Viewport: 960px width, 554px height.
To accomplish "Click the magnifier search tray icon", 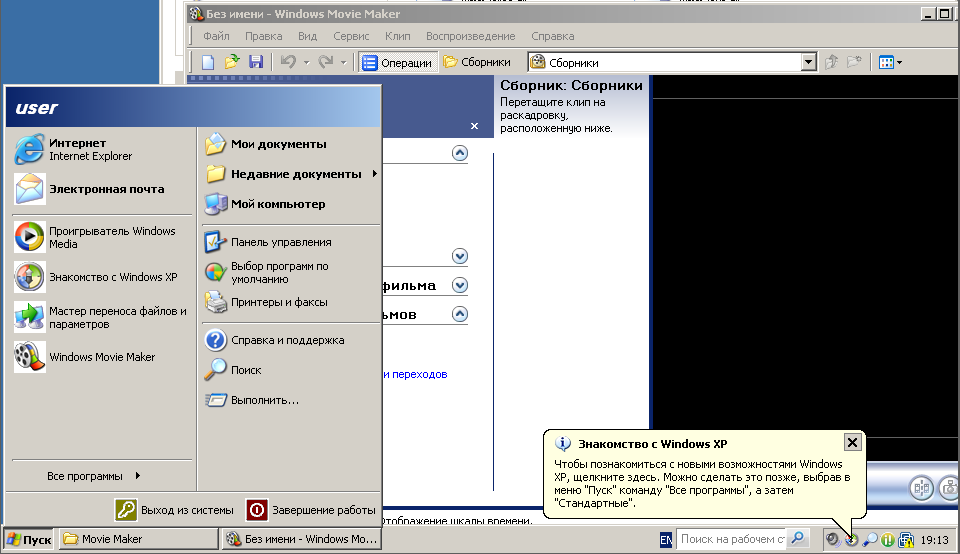I will click(870, 540).
